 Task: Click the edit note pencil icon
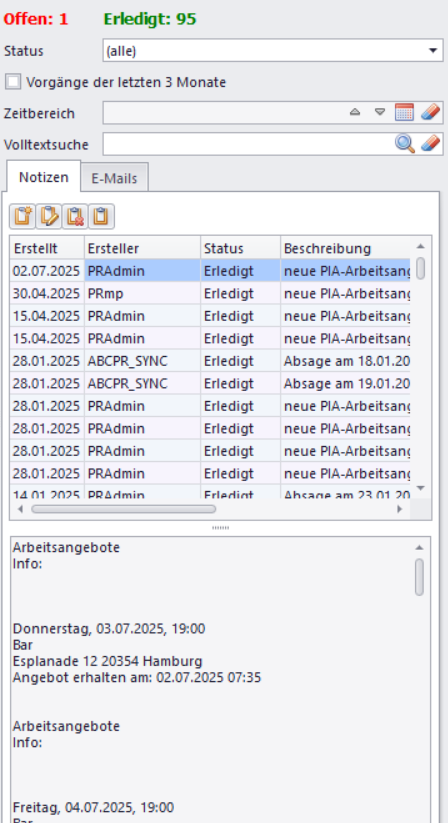(49, 216)
